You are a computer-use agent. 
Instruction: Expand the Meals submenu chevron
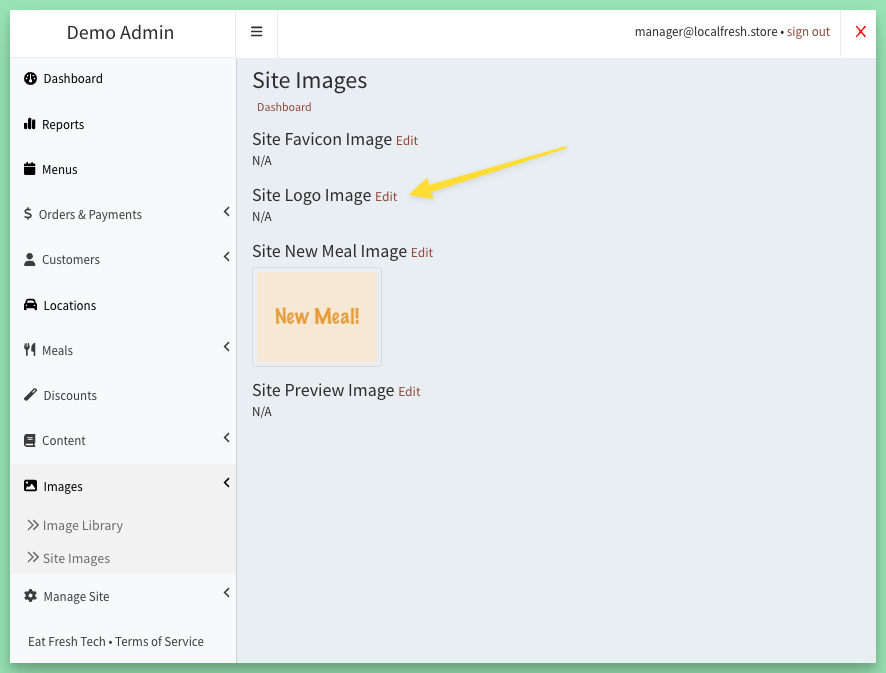click(x=227, y=346)
